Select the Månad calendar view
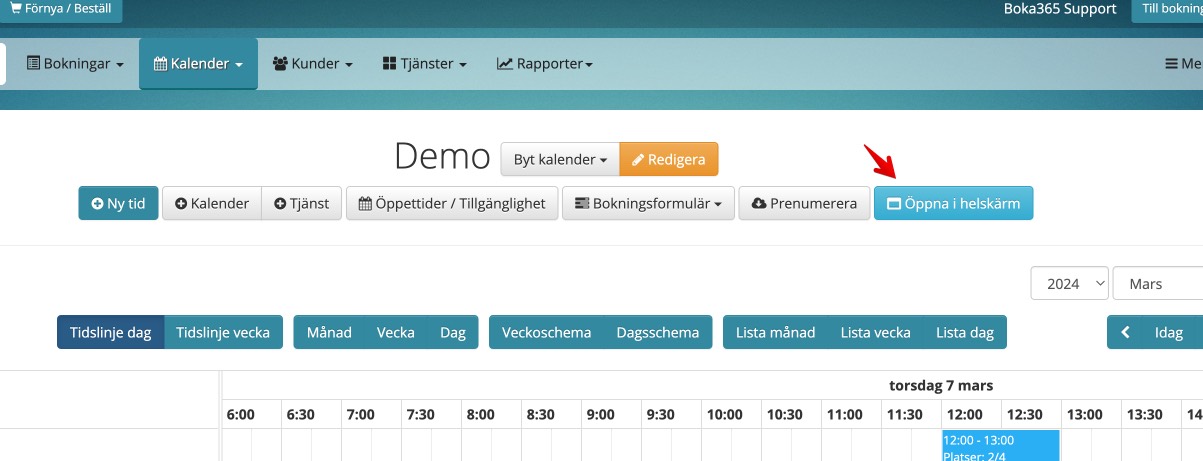The image size is (1203, 461). (x=329, y=332)
